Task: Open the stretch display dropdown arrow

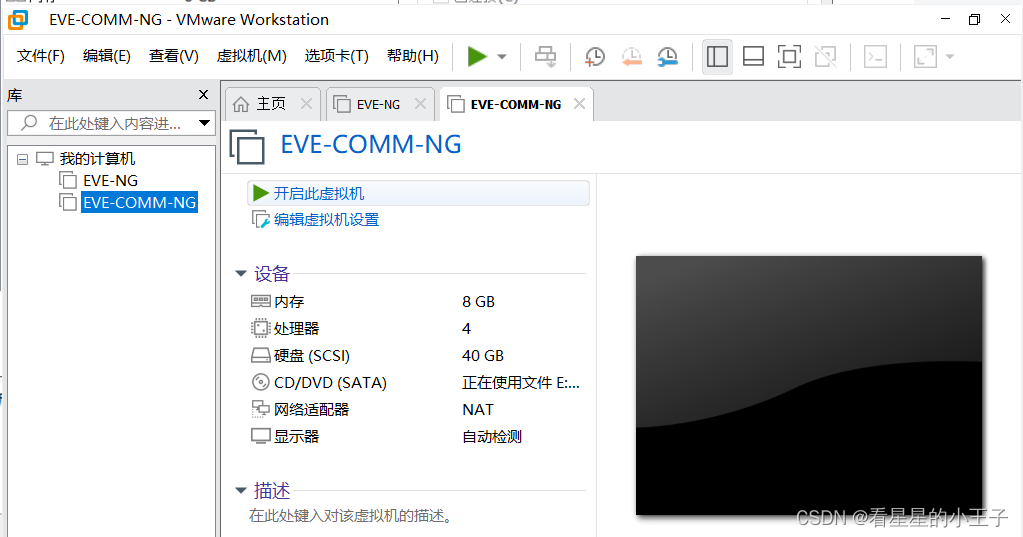Action: (x=950, y=57)
